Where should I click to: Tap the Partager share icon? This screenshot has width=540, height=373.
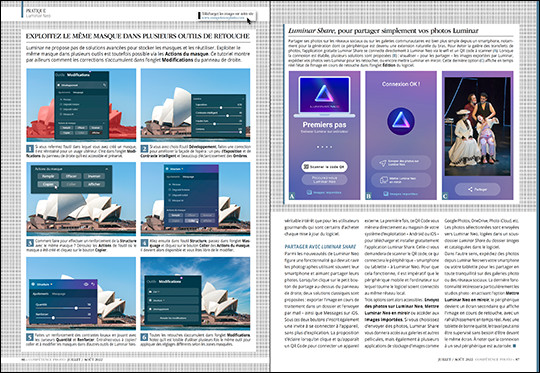point(470,189)
